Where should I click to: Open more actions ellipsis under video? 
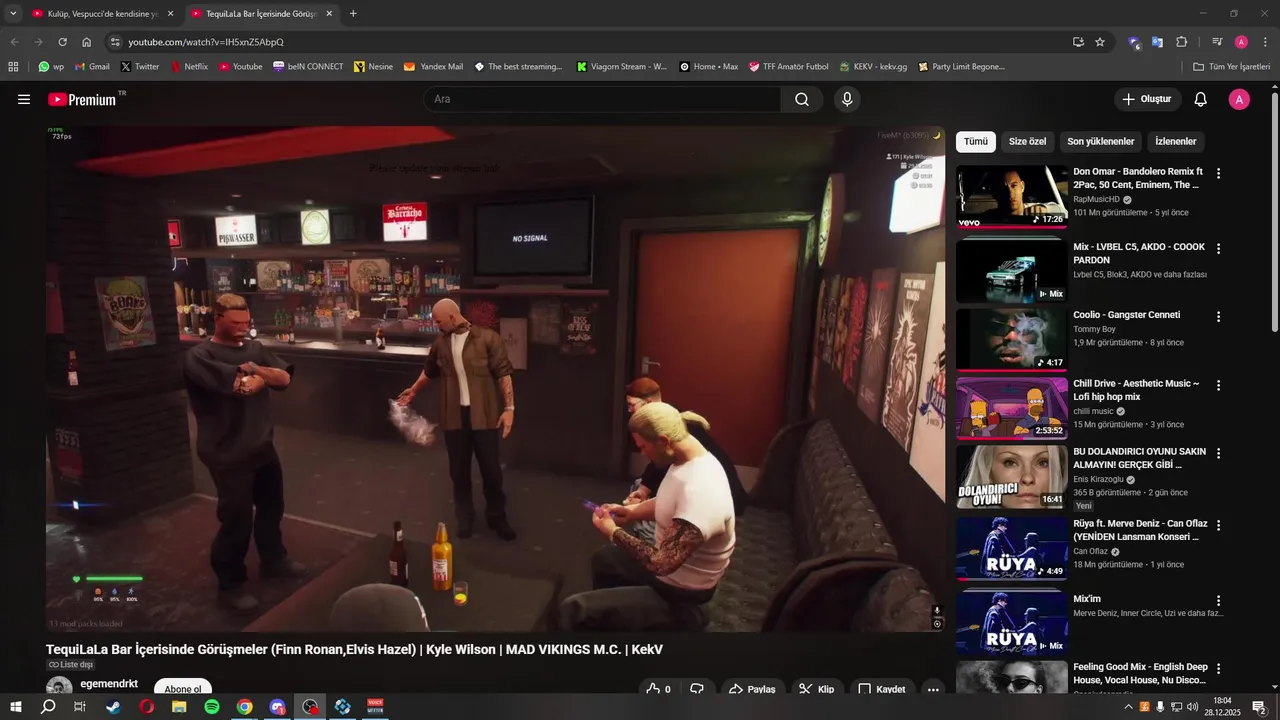point(932,689)
